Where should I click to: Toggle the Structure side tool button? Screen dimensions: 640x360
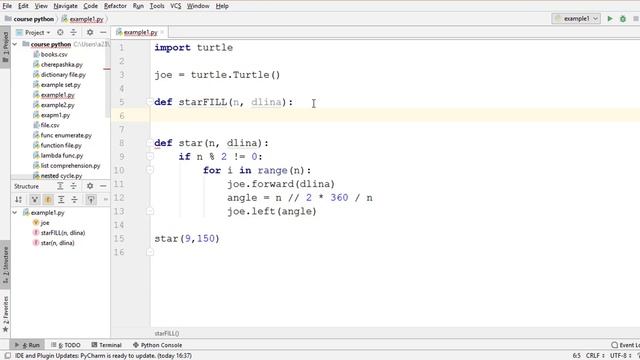pos(5,265)
